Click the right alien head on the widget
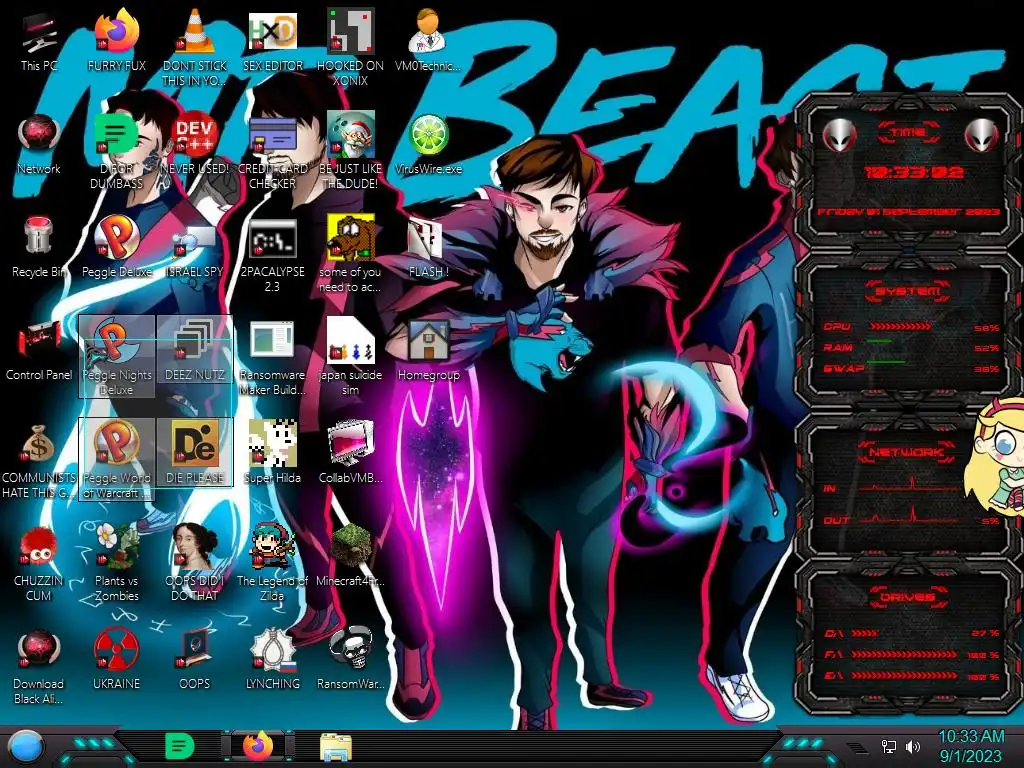Screen dimensions: 1024x768 981,135
